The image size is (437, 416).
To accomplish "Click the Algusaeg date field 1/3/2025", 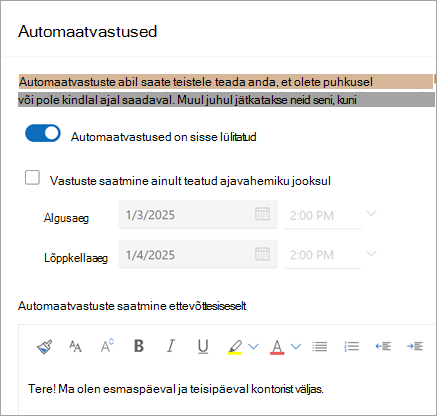I will pyautogui.click(x=198, y=215).
